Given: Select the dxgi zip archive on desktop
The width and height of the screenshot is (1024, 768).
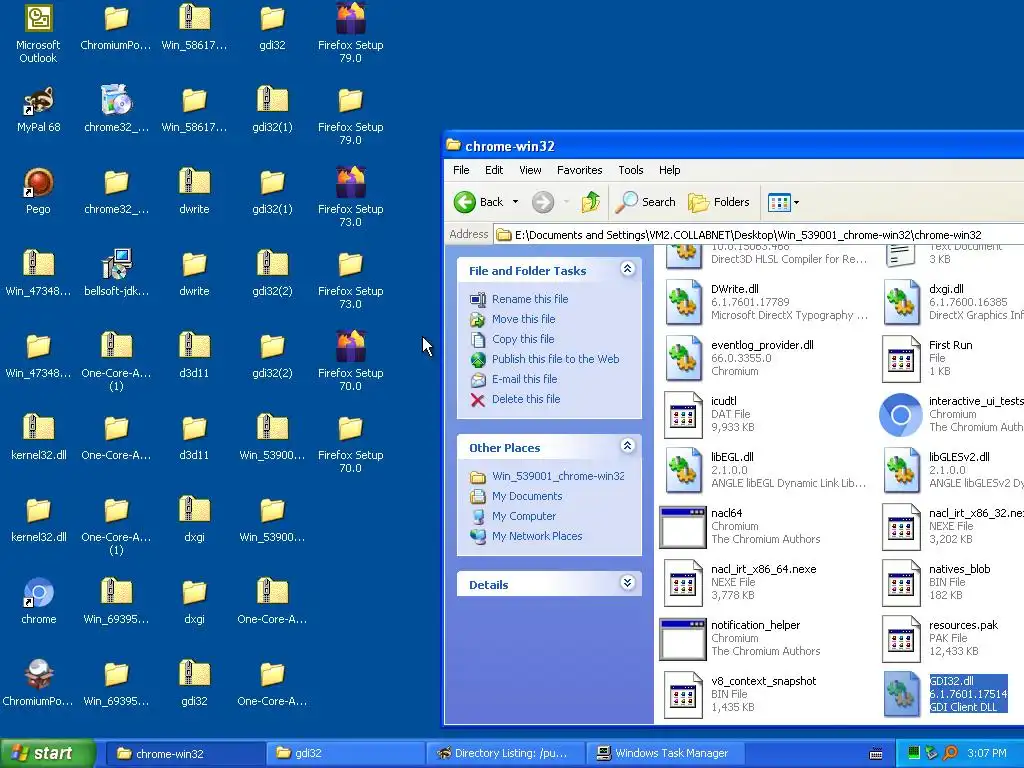Looking at the screenshot, I should pyautogui.click(x=194, y=520).
